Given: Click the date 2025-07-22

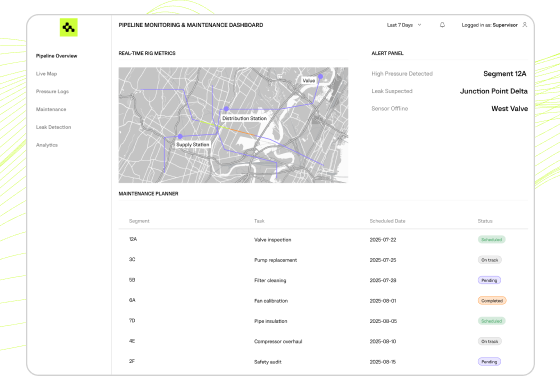Looking at the screenshot, I should pyautogui.click(x=383, y=240).
